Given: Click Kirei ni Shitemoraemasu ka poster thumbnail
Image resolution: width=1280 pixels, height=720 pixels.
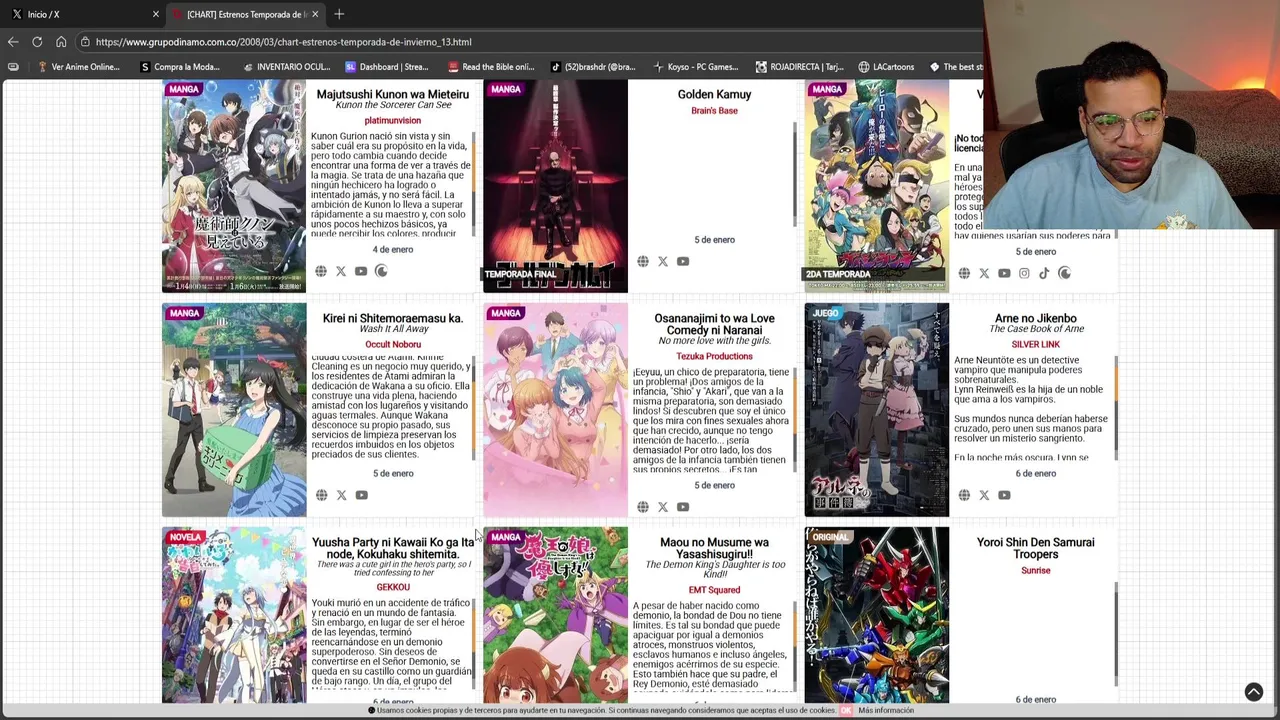Looking at the screenshot, I should [234, 410].
